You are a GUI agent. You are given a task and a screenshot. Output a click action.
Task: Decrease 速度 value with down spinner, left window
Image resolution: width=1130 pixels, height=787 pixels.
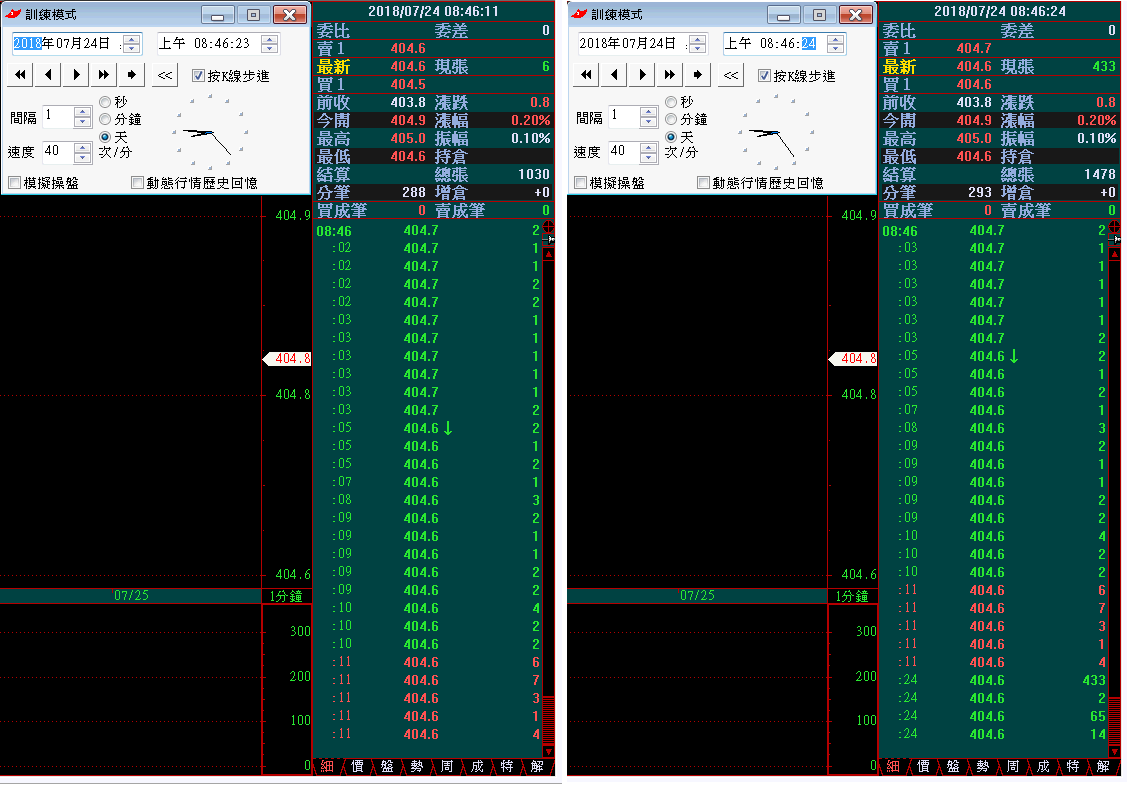(82, 157)
